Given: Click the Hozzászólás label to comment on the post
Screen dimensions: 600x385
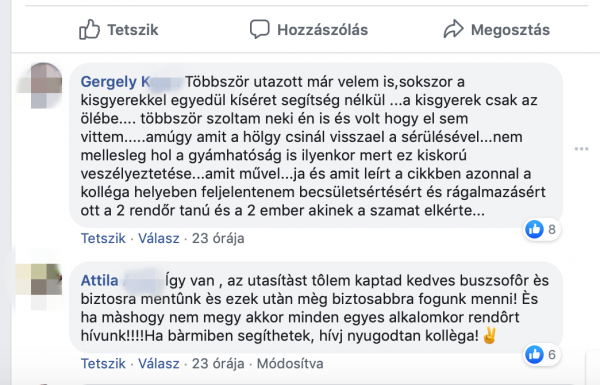Looking at the screenshot, I should pyautogui.click(x=323, y=30).
